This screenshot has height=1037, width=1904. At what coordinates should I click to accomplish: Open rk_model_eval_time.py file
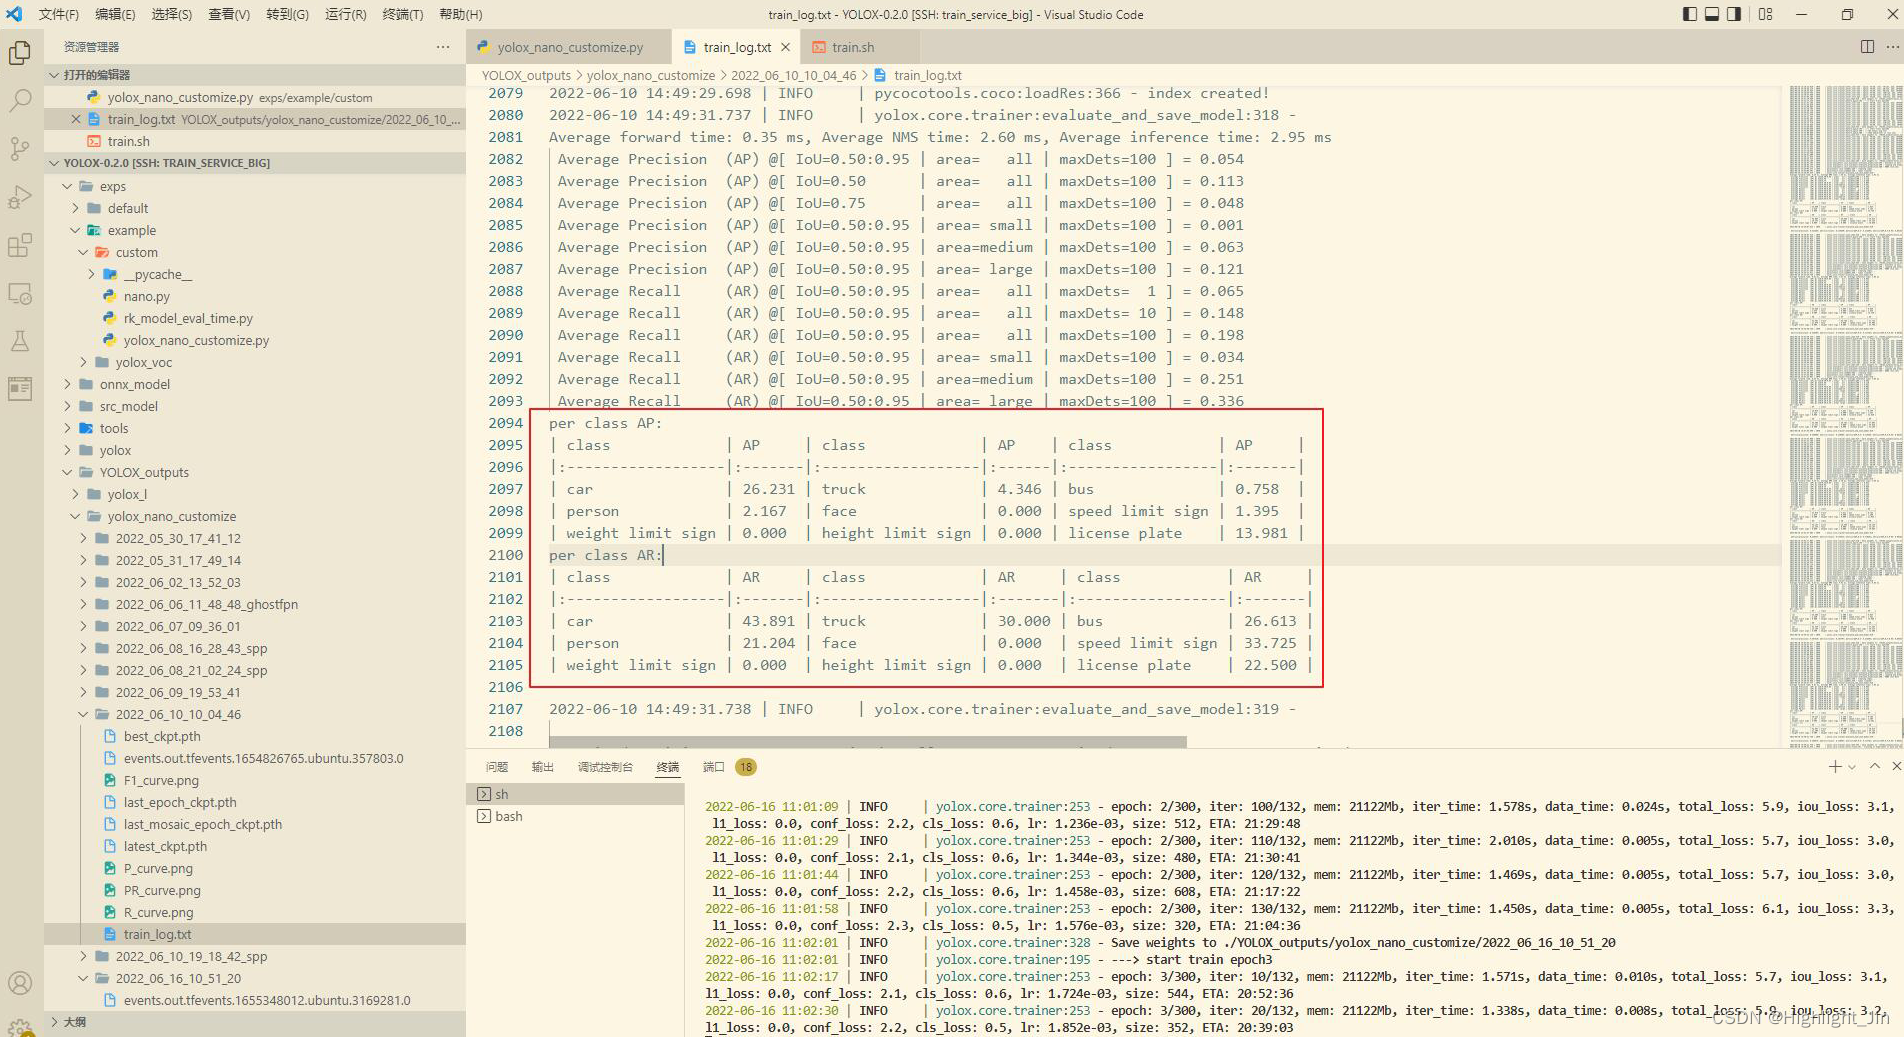[188, 318]
